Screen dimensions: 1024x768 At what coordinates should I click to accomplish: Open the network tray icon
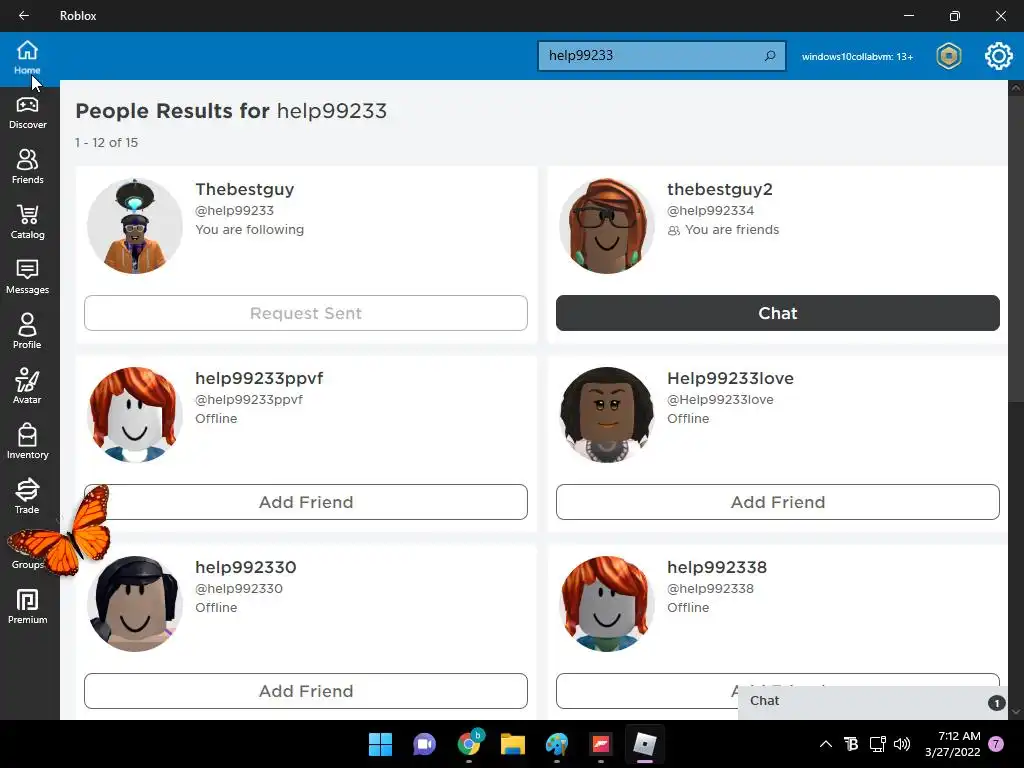click(877, 744)
